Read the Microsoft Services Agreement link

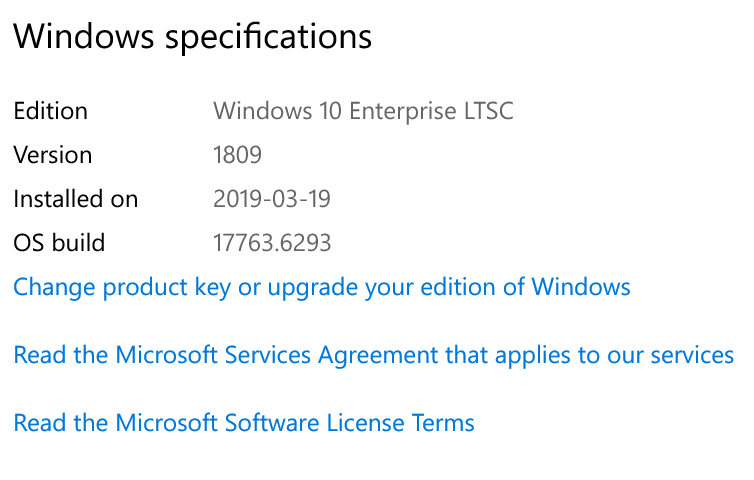373,355
